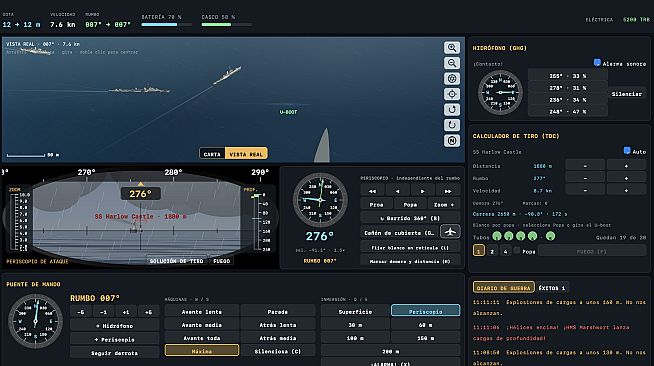
Task: Toggle the Auto checkbox in the TDC
Action: [x=627, y=151]
